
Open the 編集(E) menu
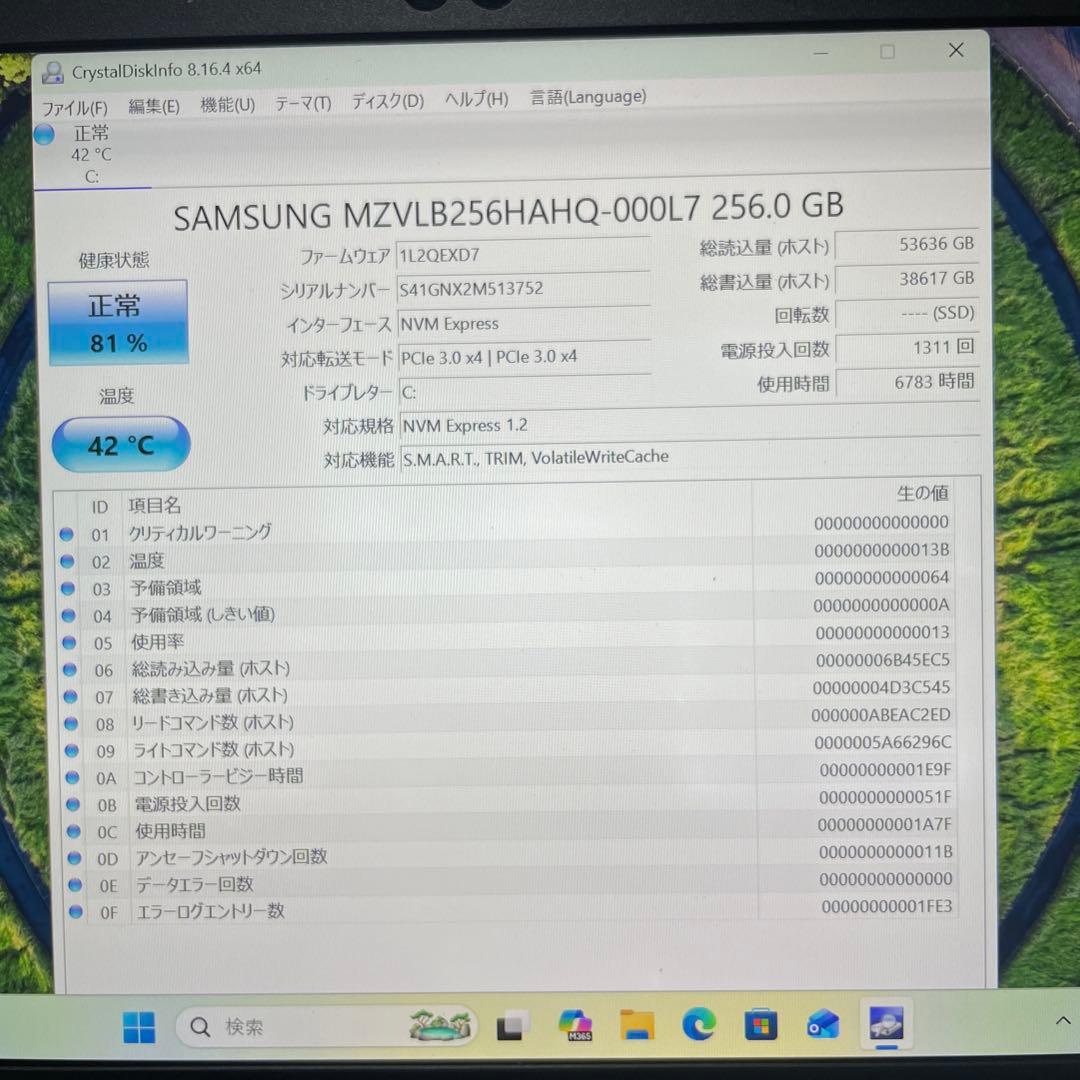point(154,106)
